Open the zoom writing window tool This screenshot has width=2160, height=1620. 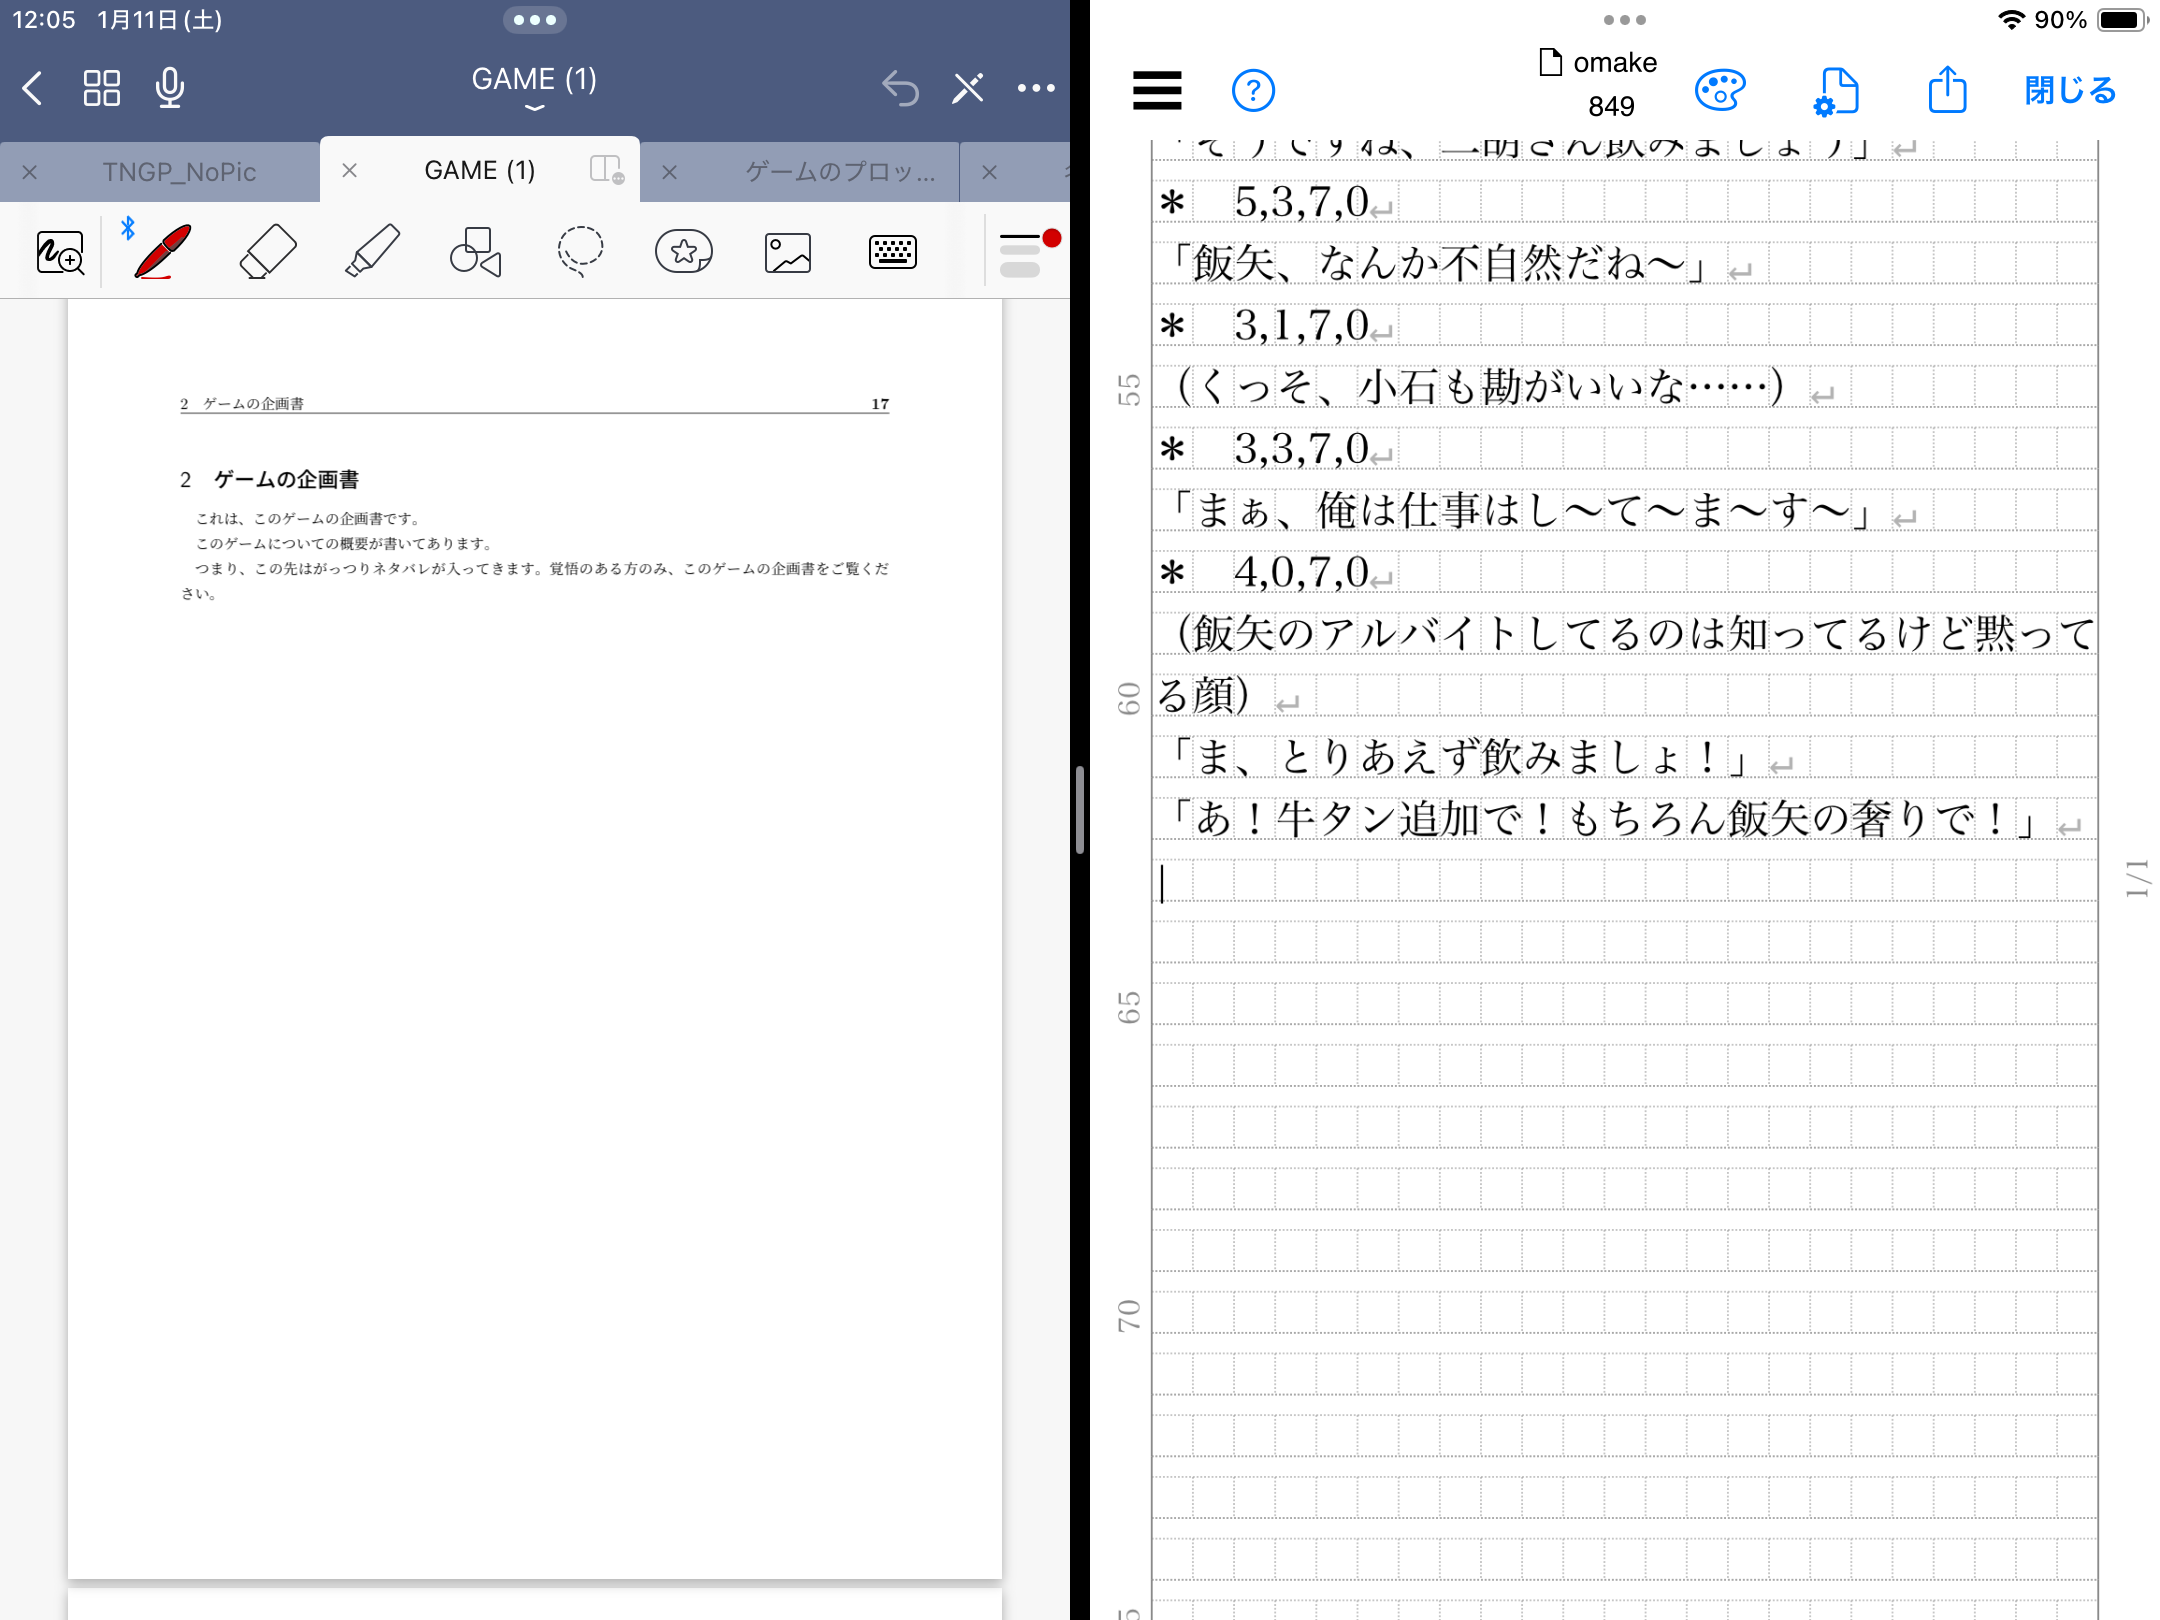coord(60,252)
